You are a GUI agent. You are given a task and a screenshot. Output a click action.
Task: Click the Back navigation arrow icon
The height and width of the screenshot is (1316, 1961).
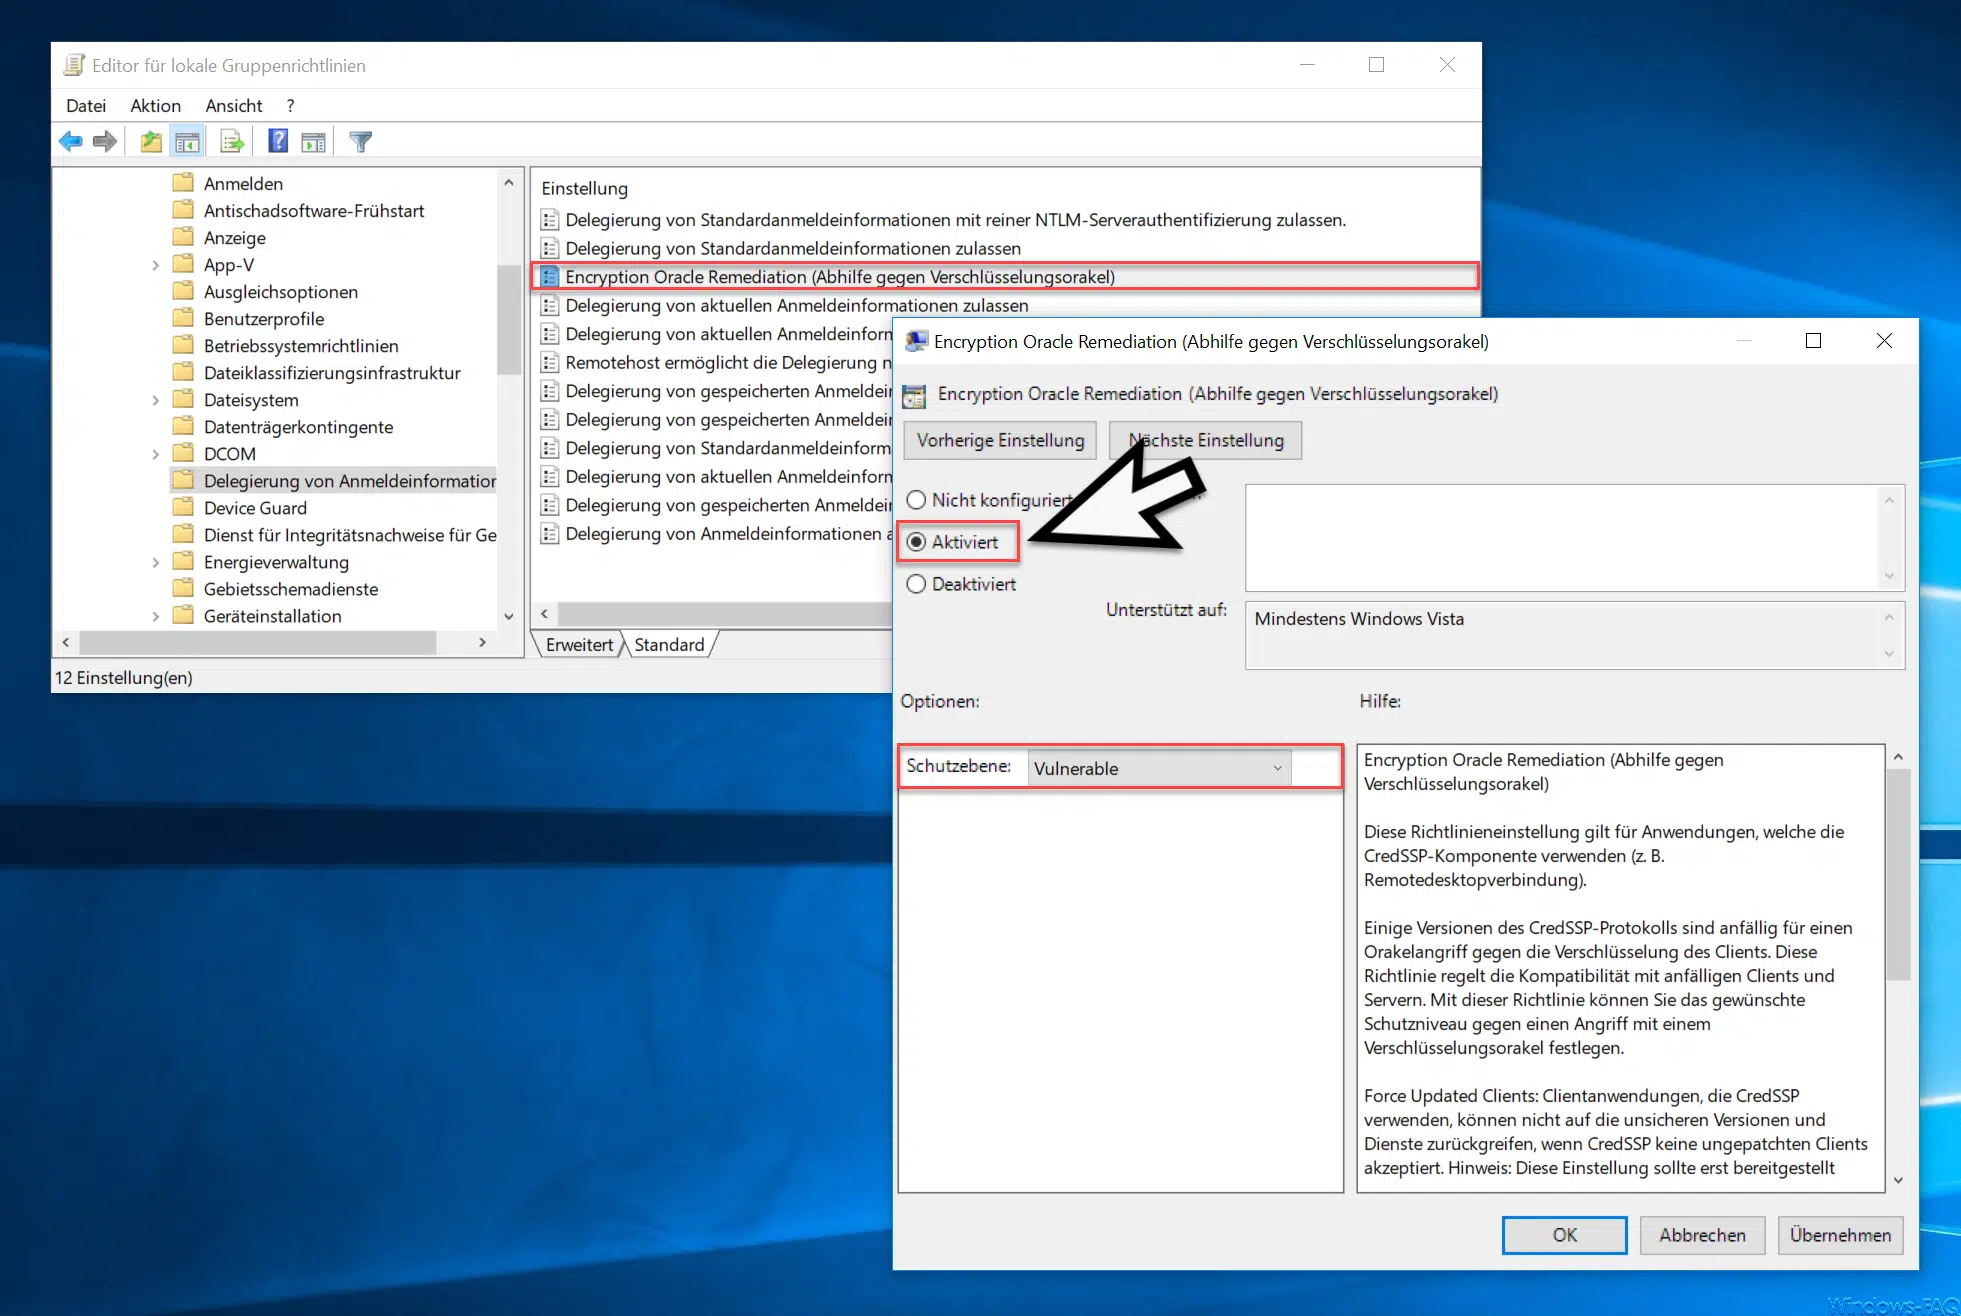(x=70, y=141)
